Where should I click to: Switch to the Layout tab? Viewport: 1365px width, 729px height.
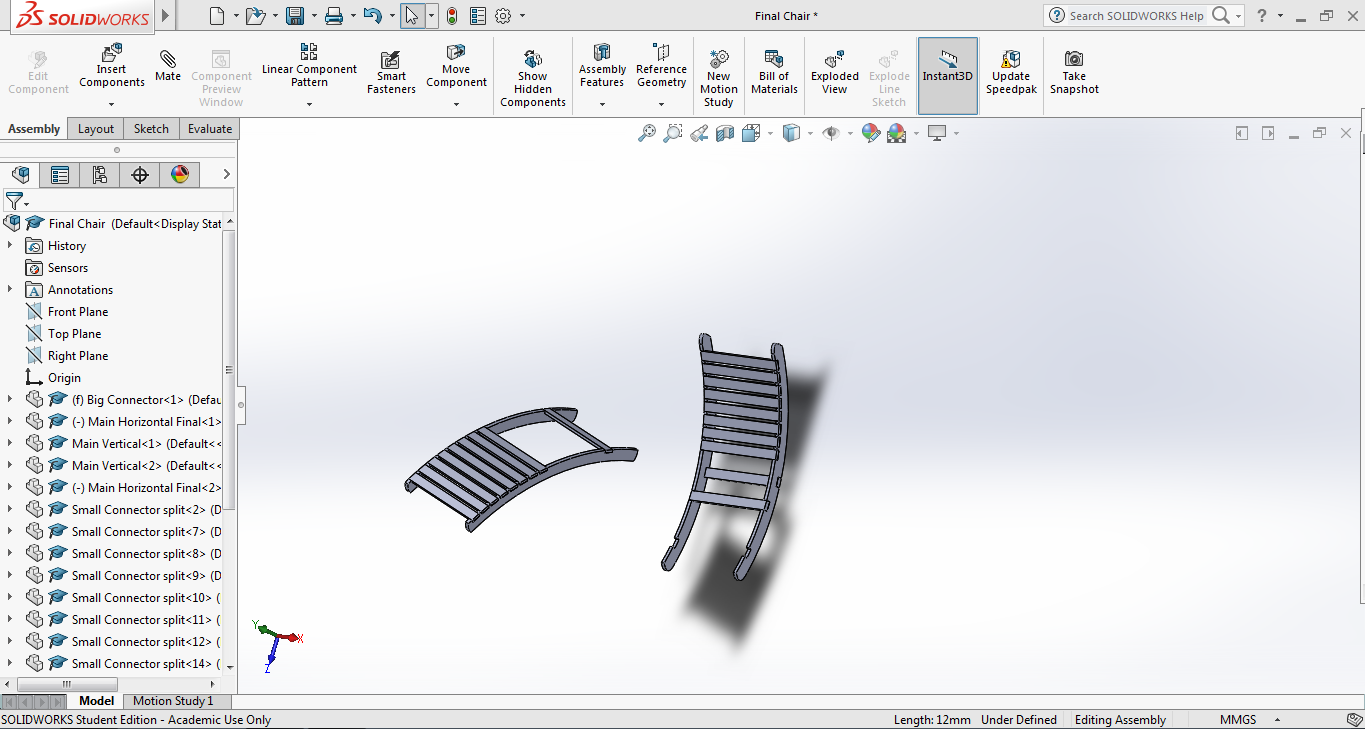pyautogui.click(x=96, y=129)
